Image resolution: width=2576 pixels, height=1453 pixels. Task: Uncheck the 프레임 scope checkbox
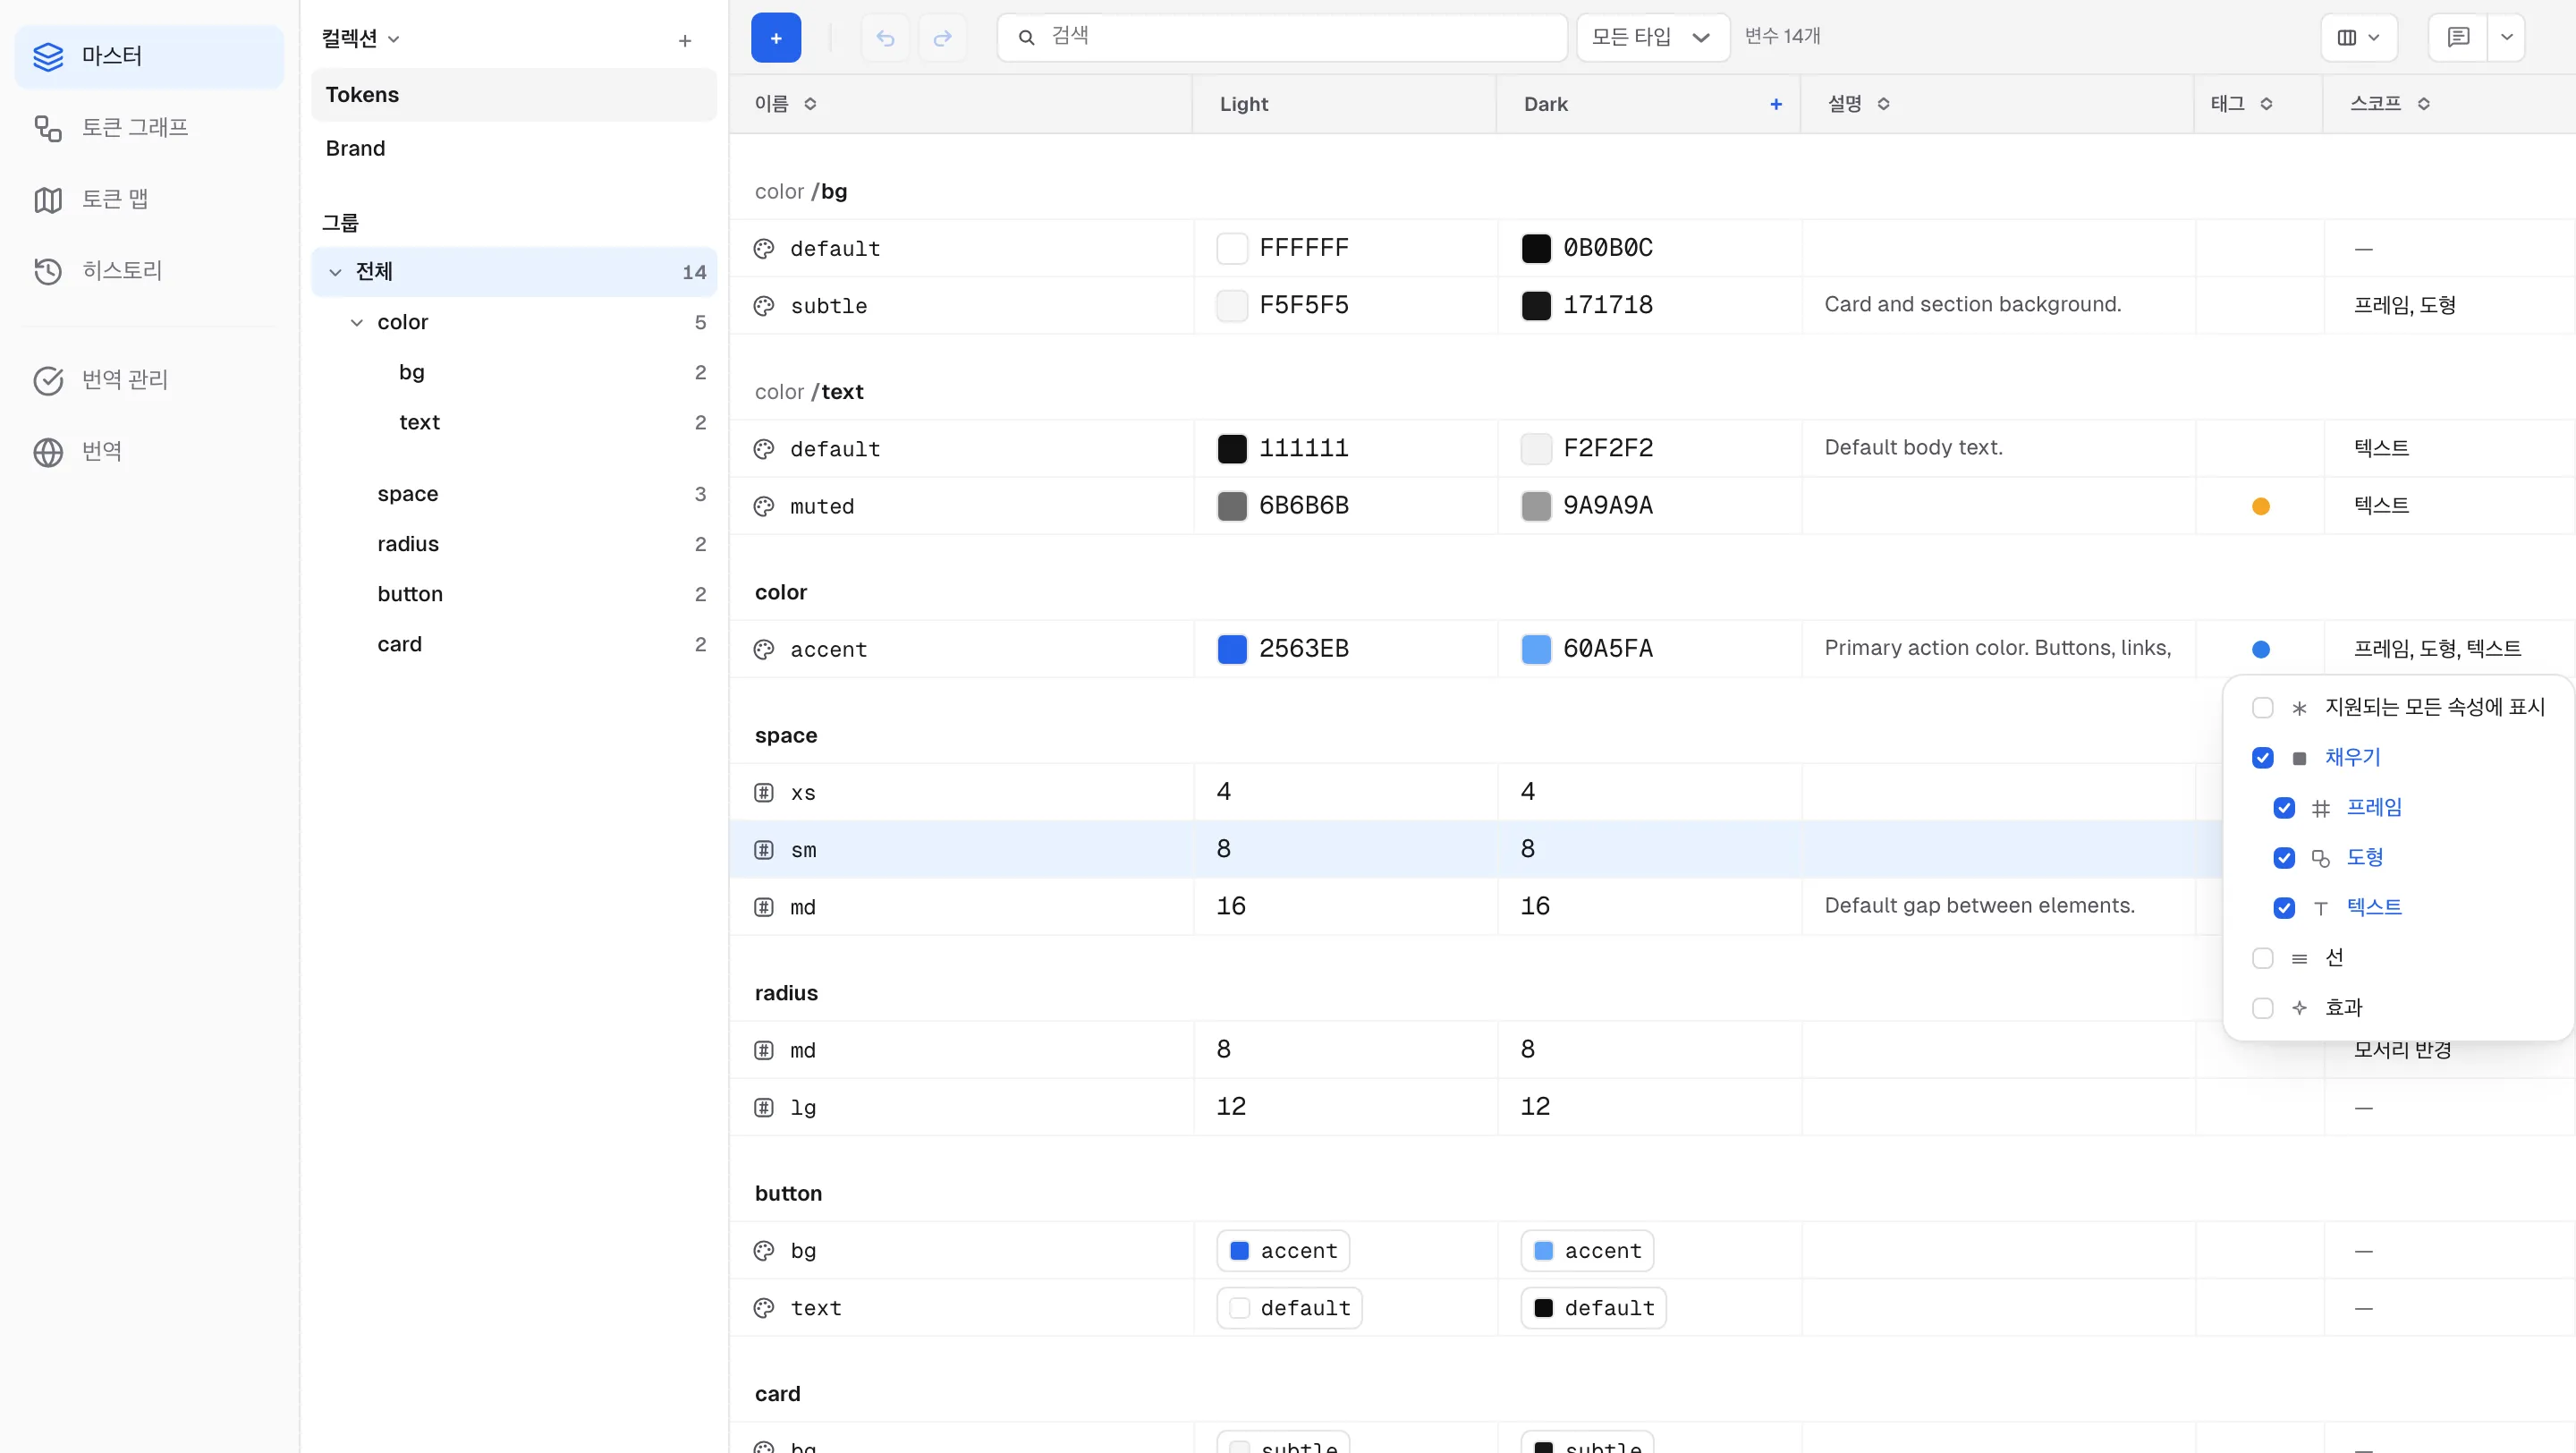pyautogui.click(x=2284, y=808)
